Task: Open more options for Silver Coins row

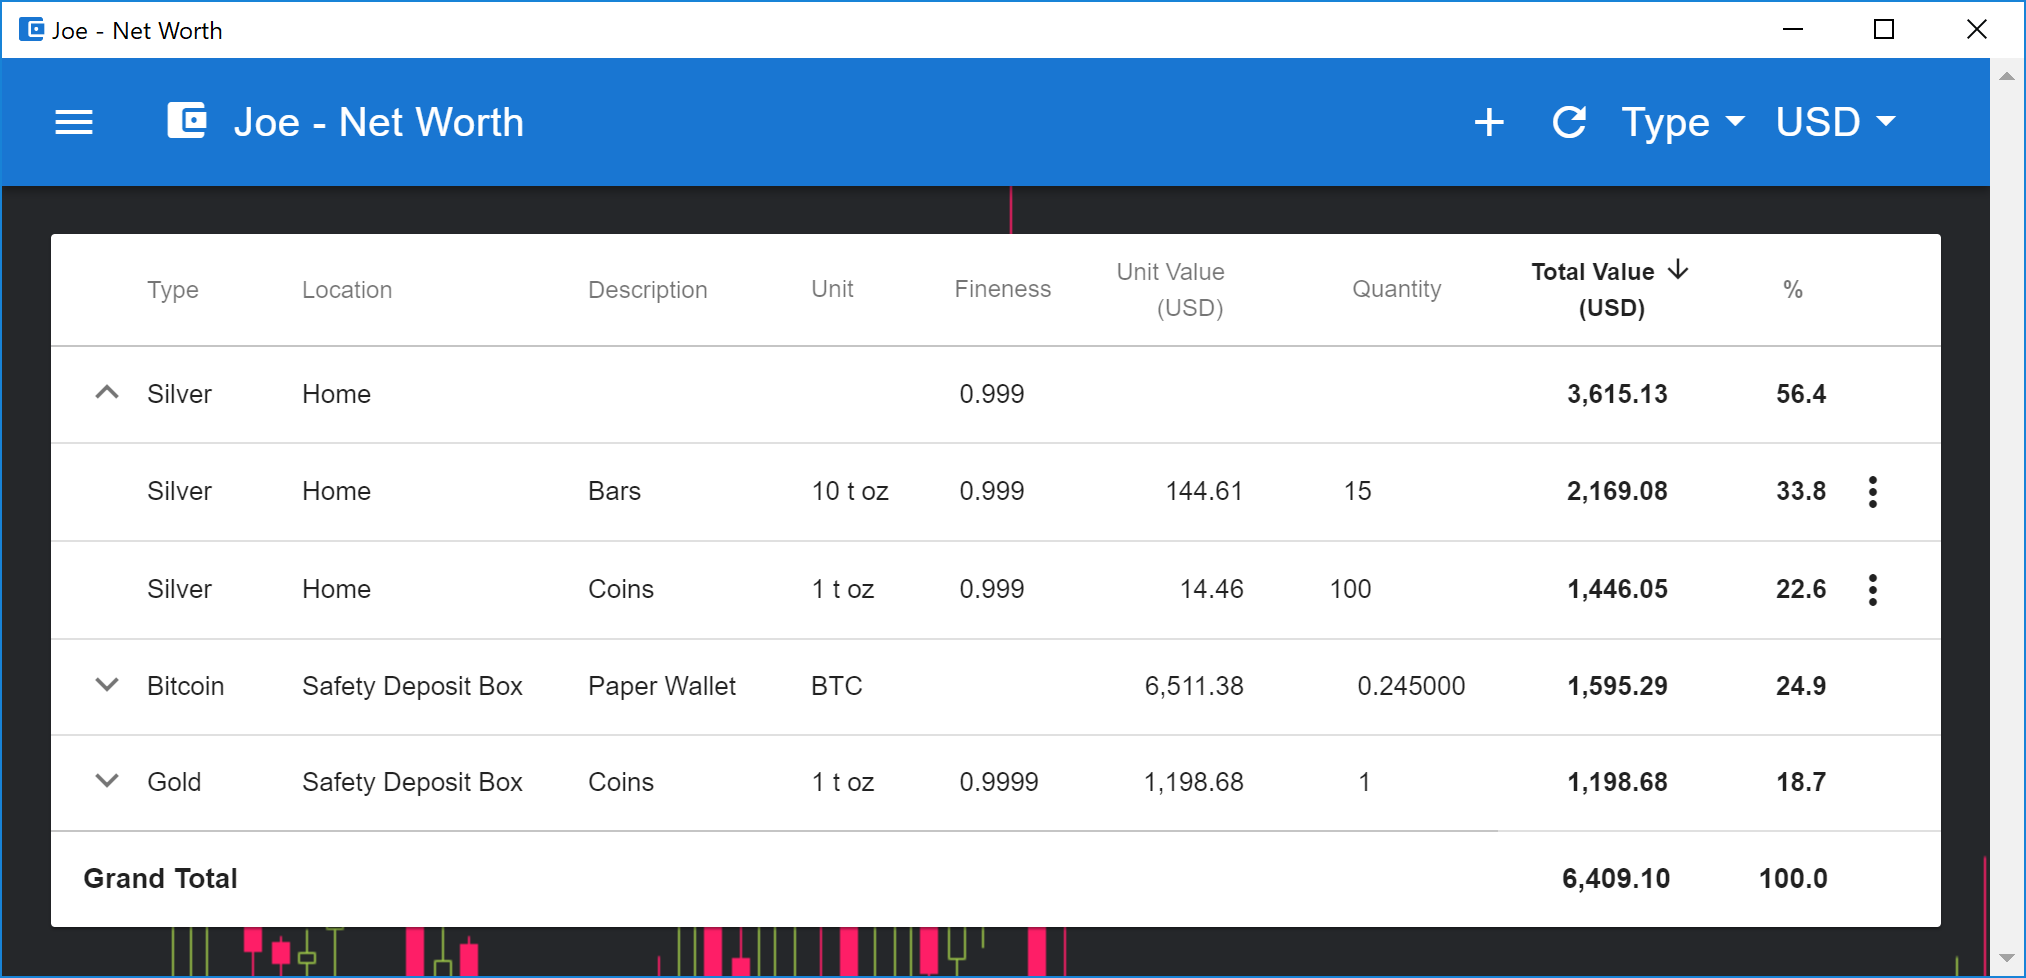Action: click(1873, 589)
